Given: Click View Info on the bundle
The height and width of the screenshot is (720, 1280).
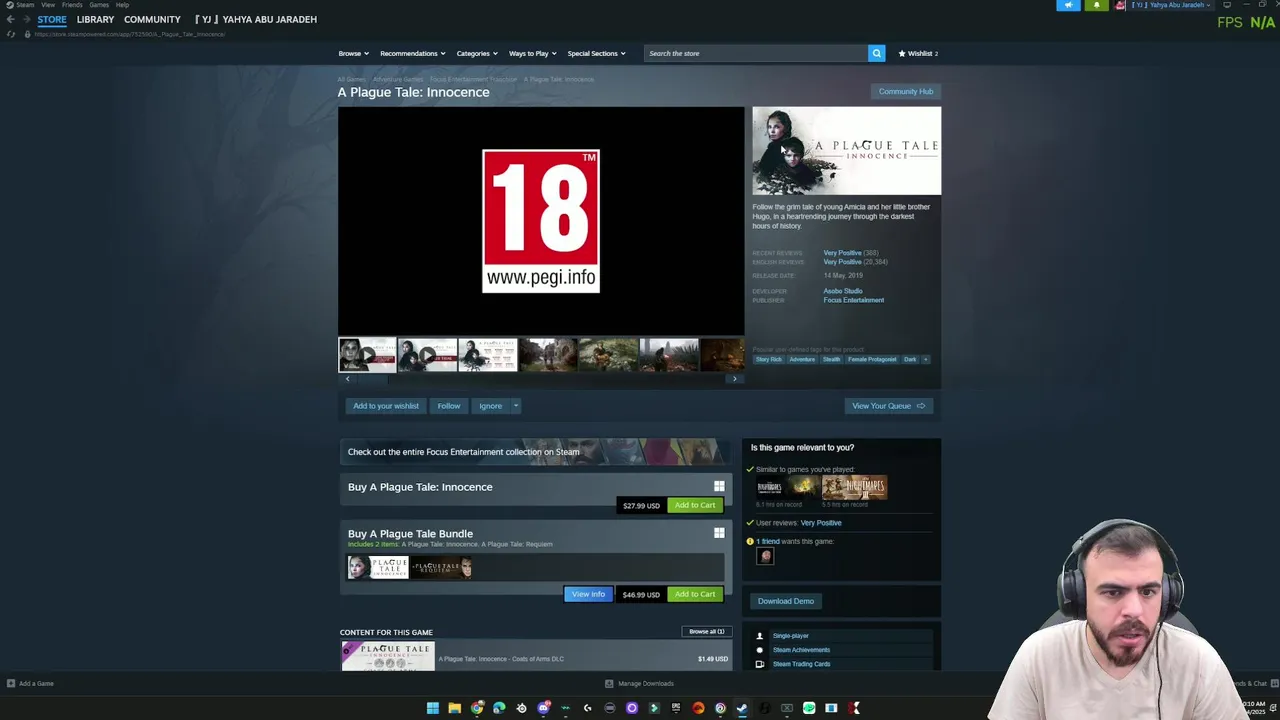Looking at the screenshot, I should [588, 594].
